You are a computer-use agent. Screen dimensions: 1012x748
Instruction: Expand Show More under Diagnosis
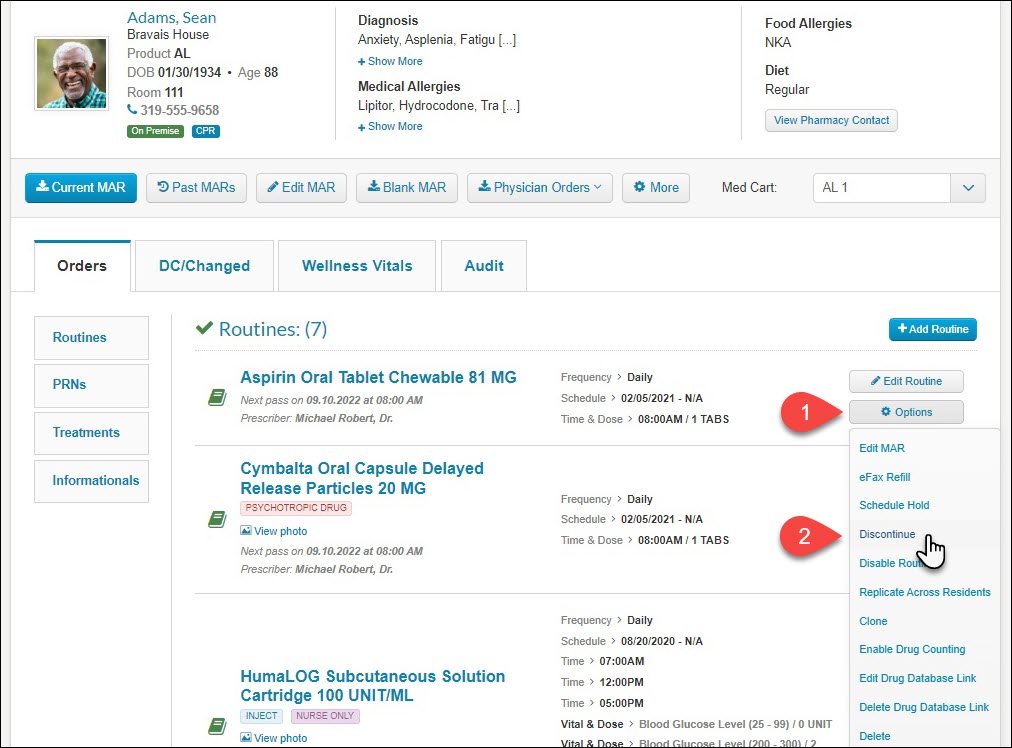click(x=389, y=61)
